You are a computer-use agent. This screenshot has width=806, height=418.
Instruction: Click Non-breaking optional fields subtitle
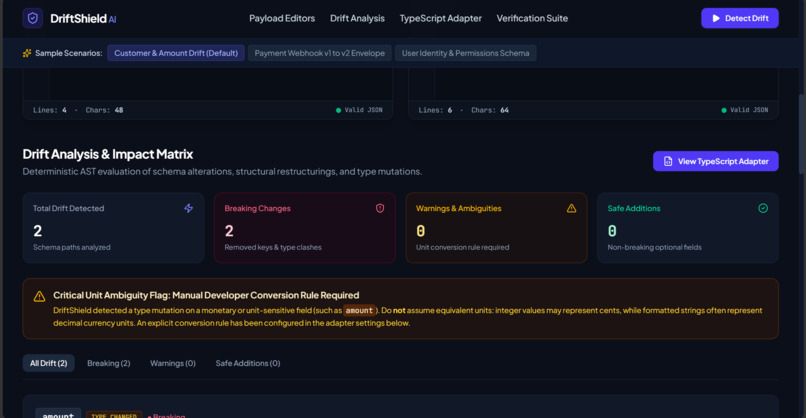pyautogui.click(x=654, y=247)
